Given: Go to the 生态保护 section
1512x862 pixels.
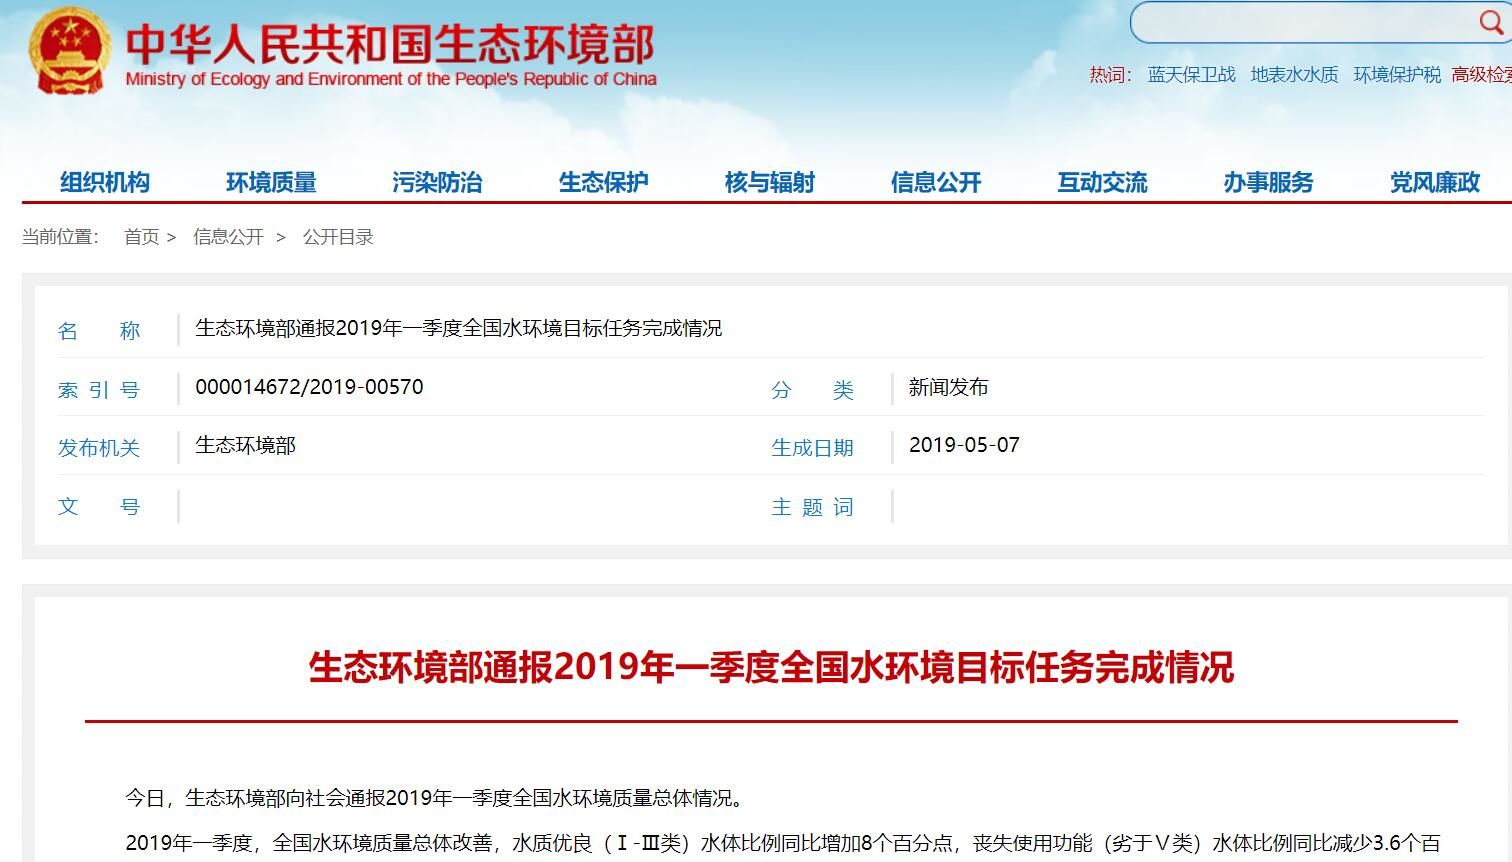Looking at the screenshot, I should [603, 182].
